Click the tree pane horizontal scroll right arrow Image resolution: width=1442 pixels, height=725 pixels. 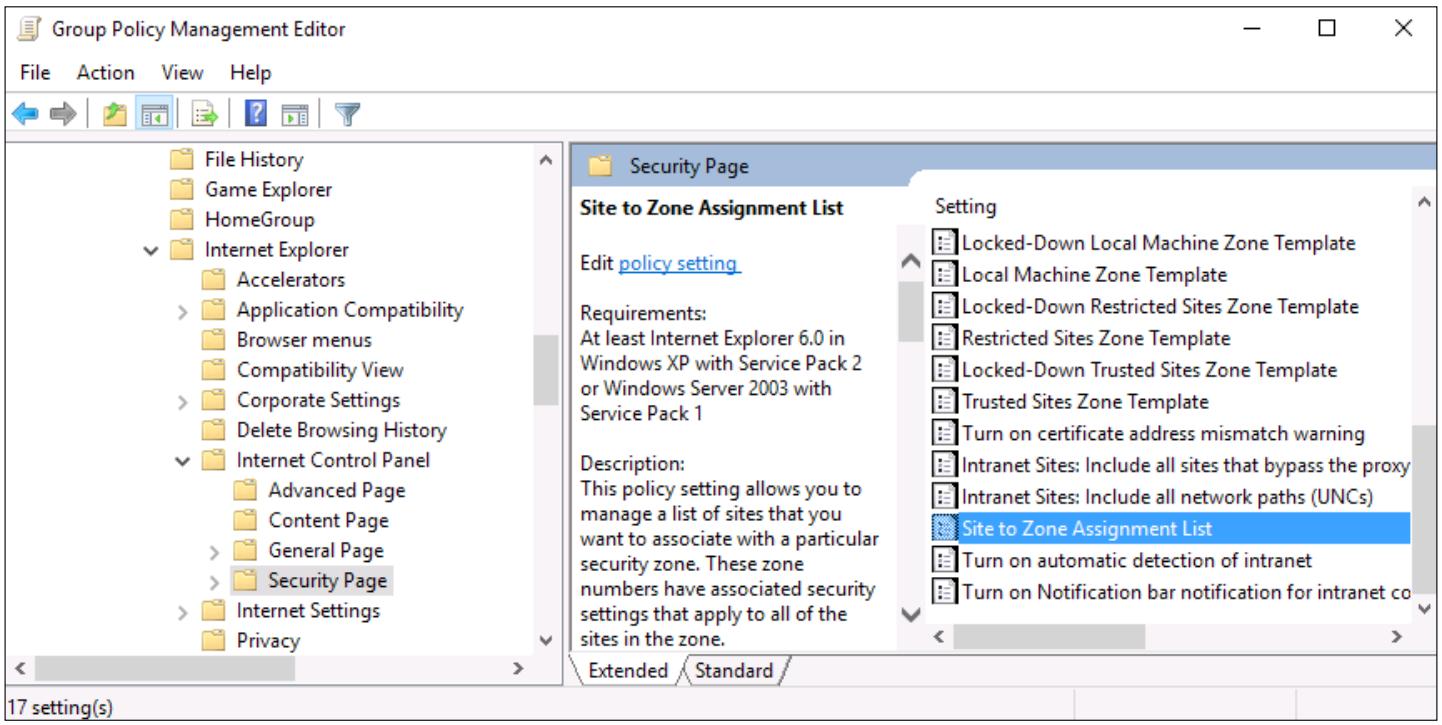pos(518,668)
